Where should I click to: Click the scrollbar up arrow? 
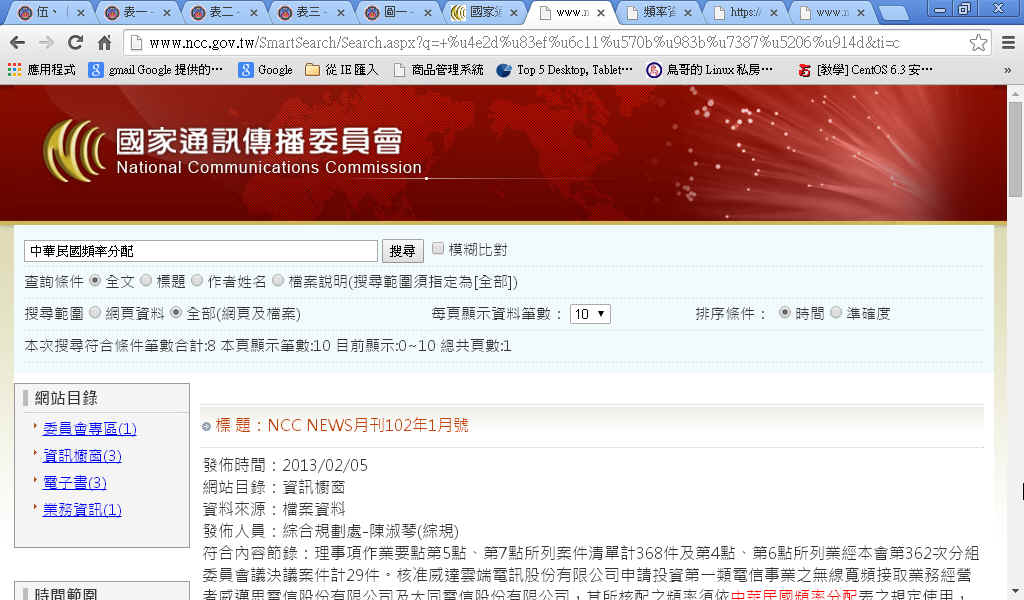(x=1015, y=93)
